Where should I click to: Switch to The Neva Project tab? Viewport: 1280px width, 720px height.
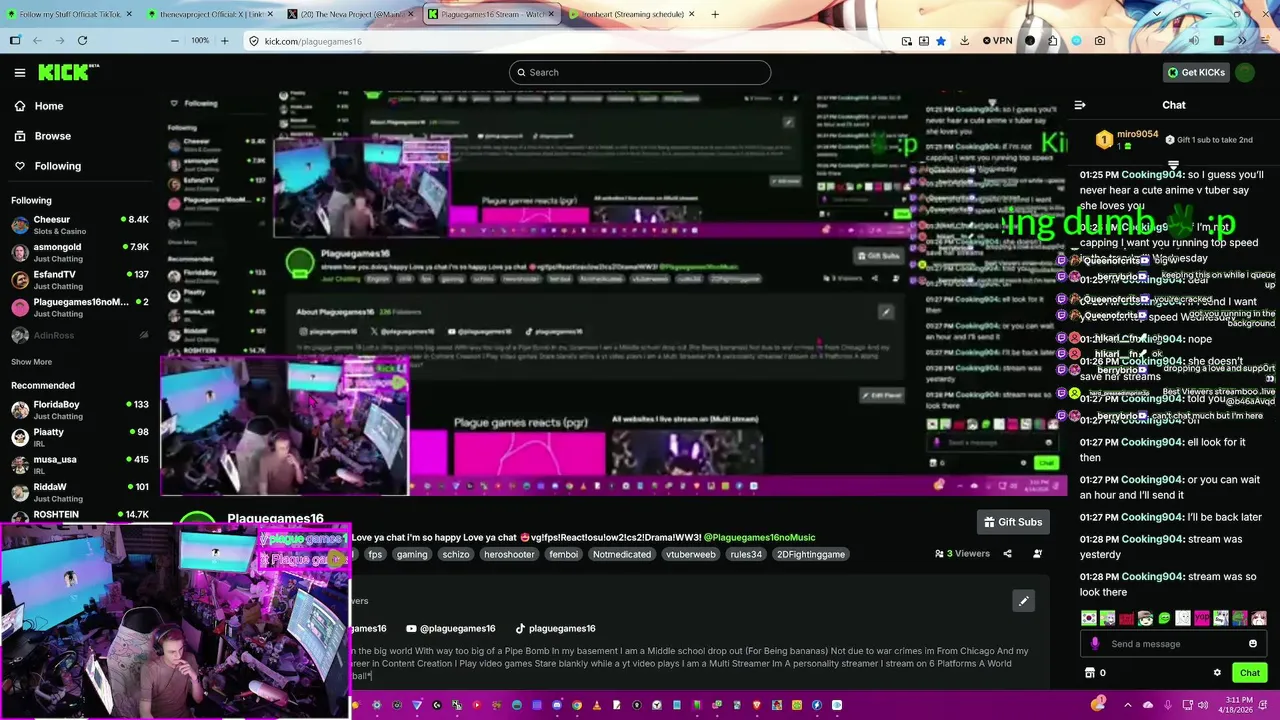[349, 14]
